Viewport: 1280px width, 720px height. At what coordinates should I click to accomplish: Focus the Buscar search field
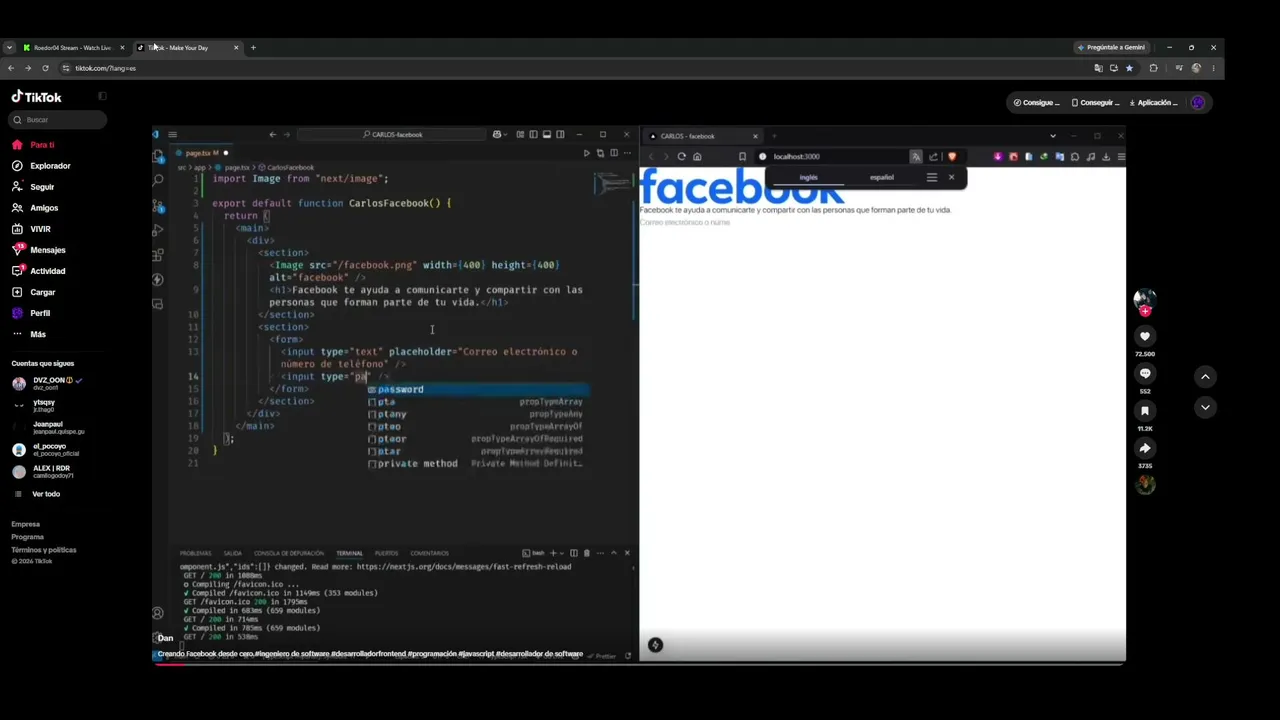(56, 120)
